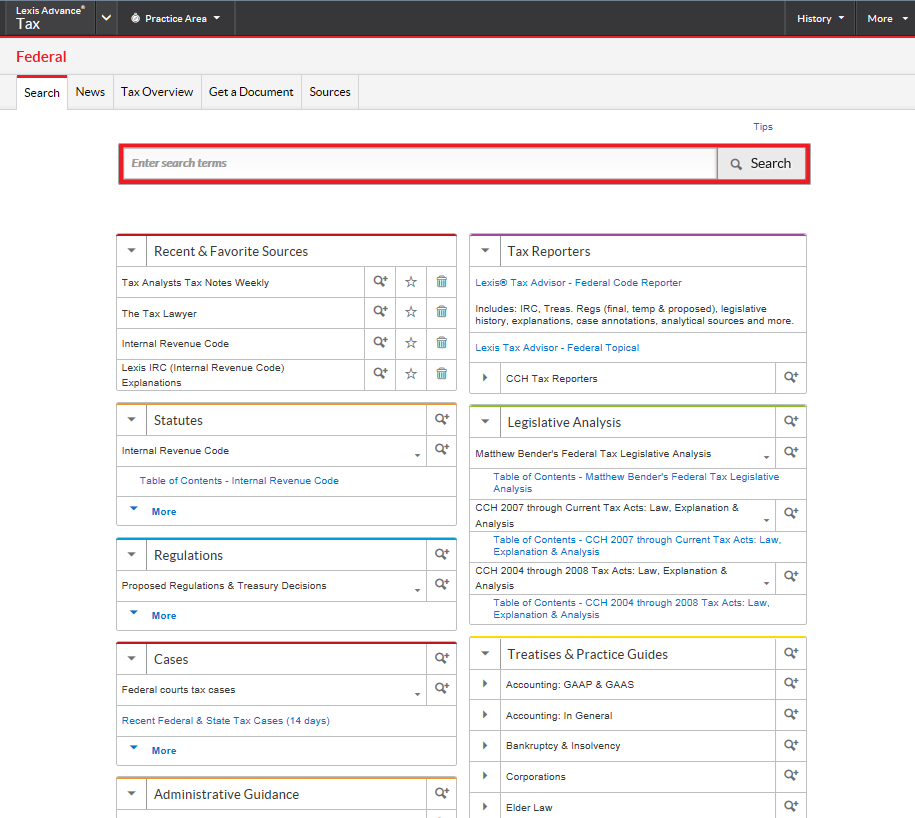Remove The Tax Lawyer using trash icon

442,312
